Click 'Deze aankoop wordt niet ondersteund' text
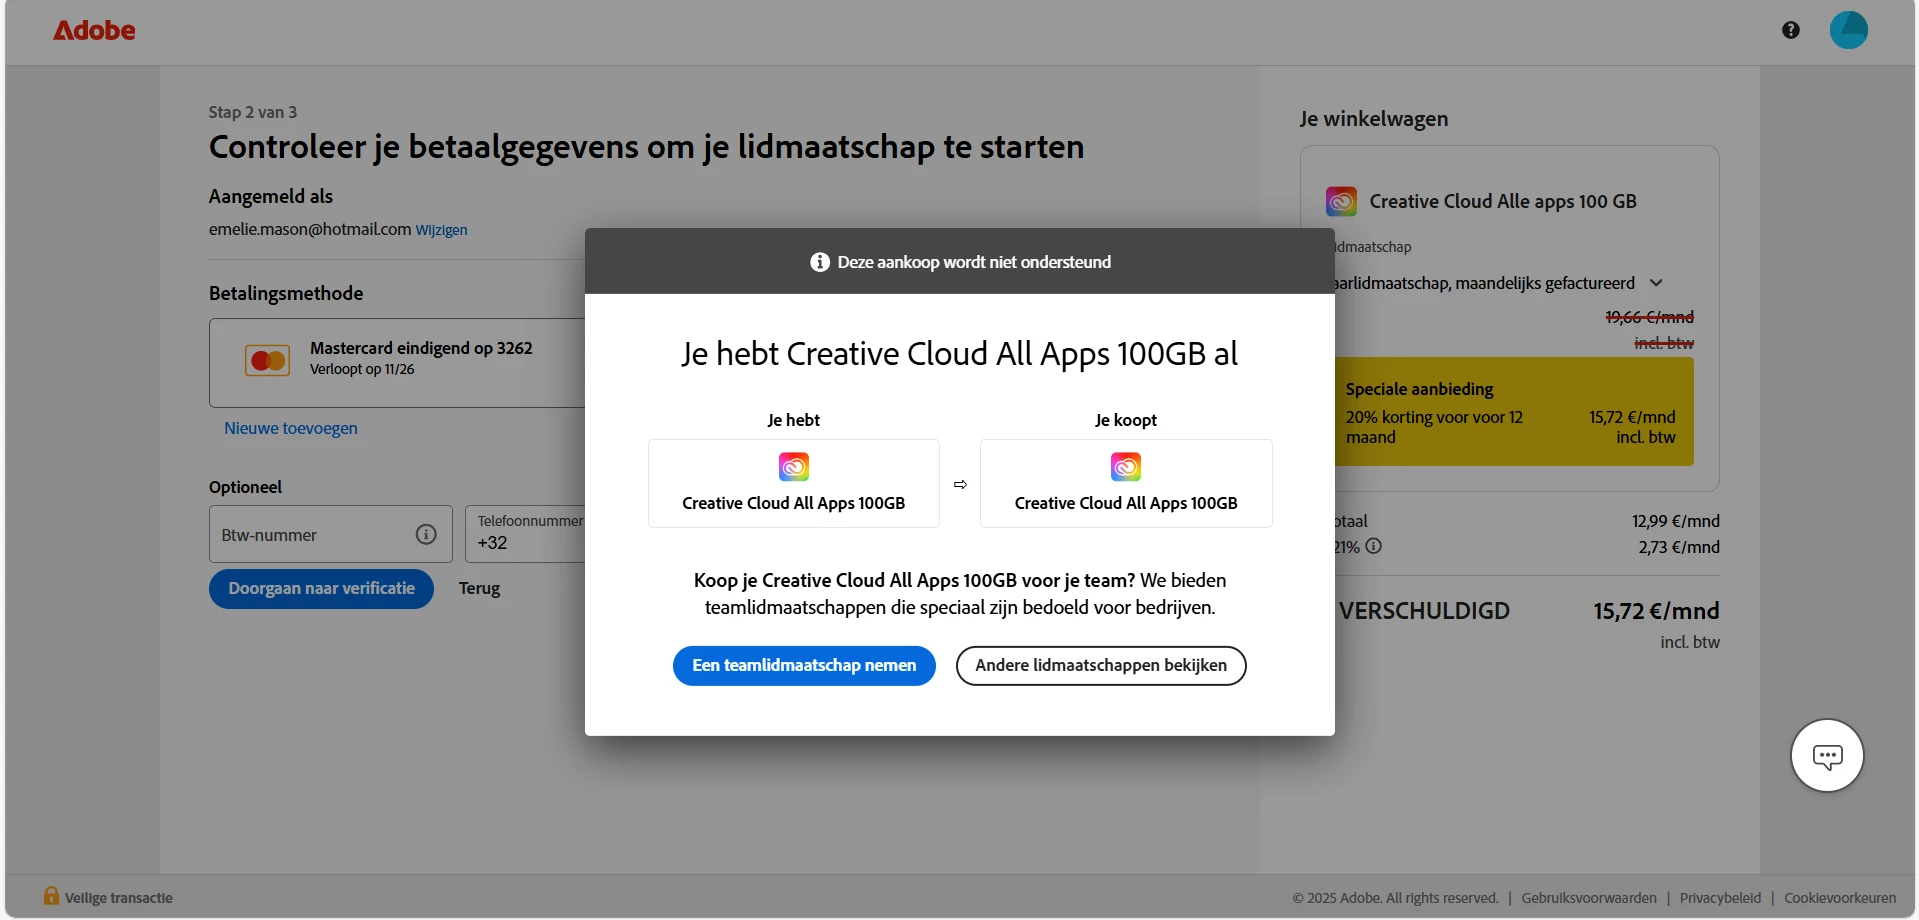This screenshot has width=1919, height=920. point(974,262)
